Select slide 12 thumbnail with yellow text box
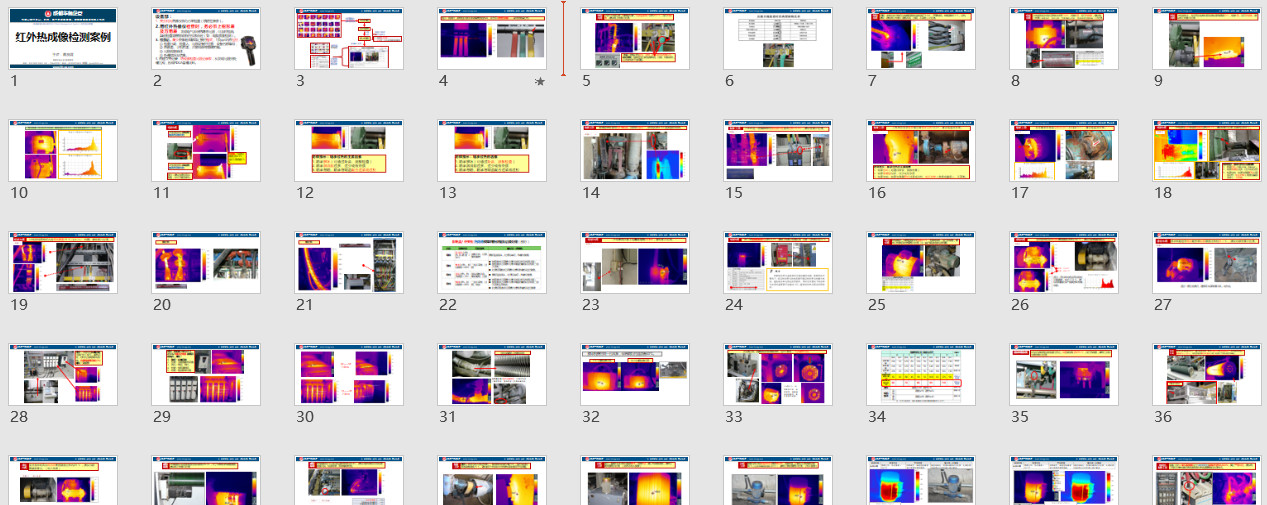The width and height of the screenshot is (1267, 505). click(x=349, y=151)
